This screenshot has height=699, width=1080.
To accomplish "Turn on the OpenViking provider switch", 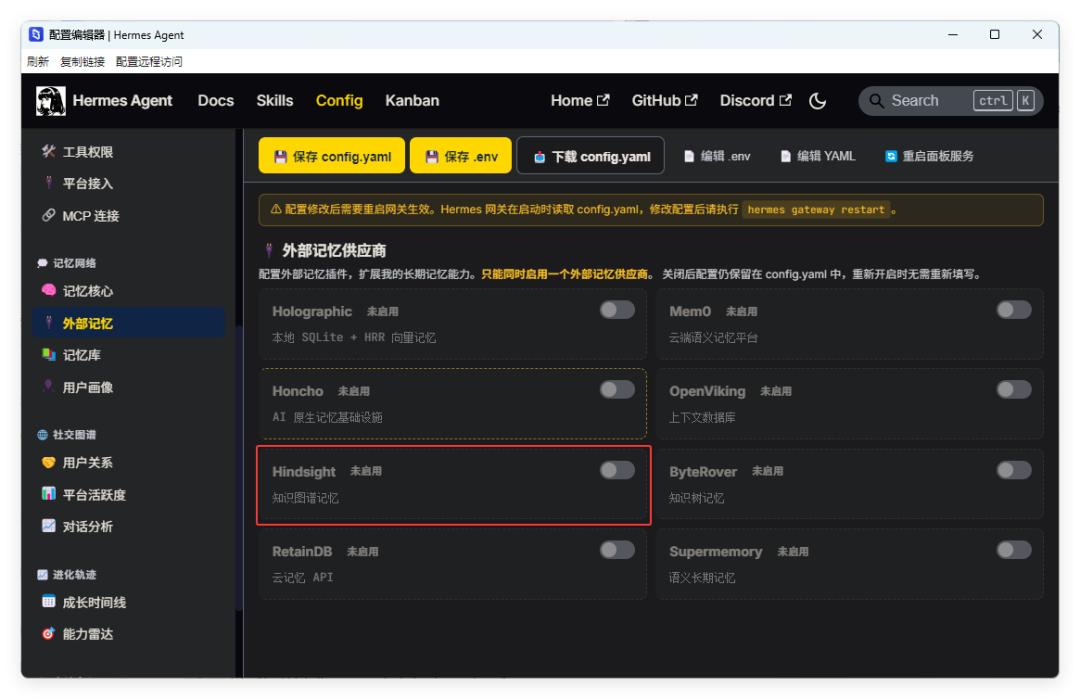I will tap(1014, 390).
